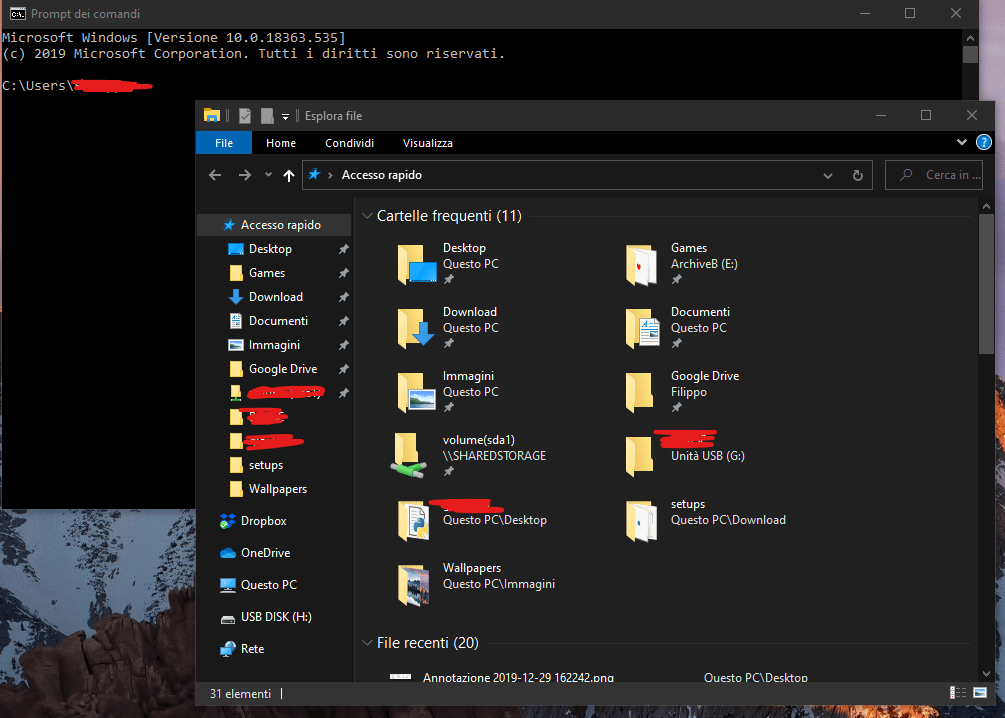Open USB DISK (H:) from the sidebar
The width and height of the screenshot is (1005, 718).
point(273,616)
